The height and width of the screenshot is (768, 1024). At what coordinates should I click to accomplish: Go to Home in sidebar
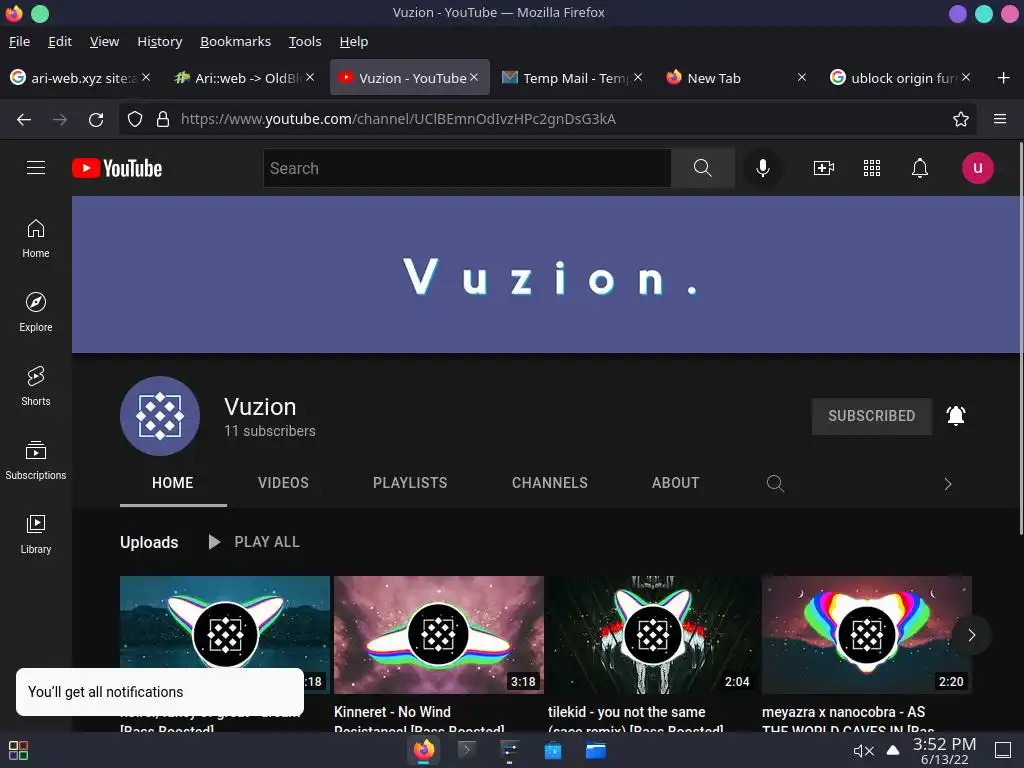point(36,238)
